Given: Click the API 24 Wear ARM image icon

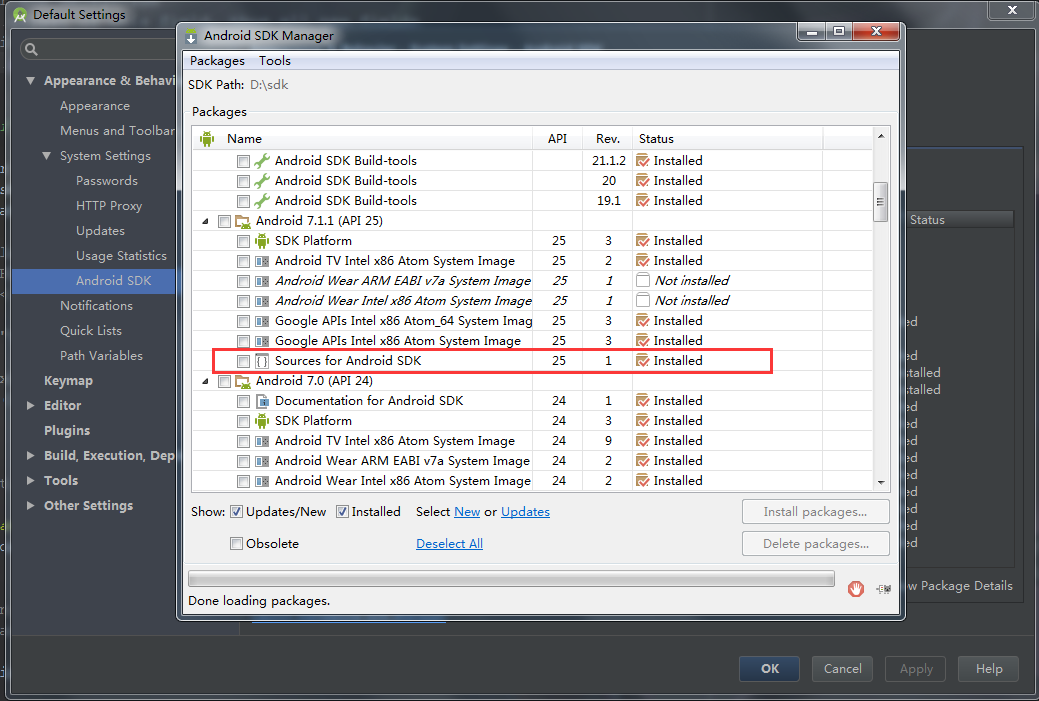Looking at the screenshot, I should pyautogui.click(x=262, y=461).
